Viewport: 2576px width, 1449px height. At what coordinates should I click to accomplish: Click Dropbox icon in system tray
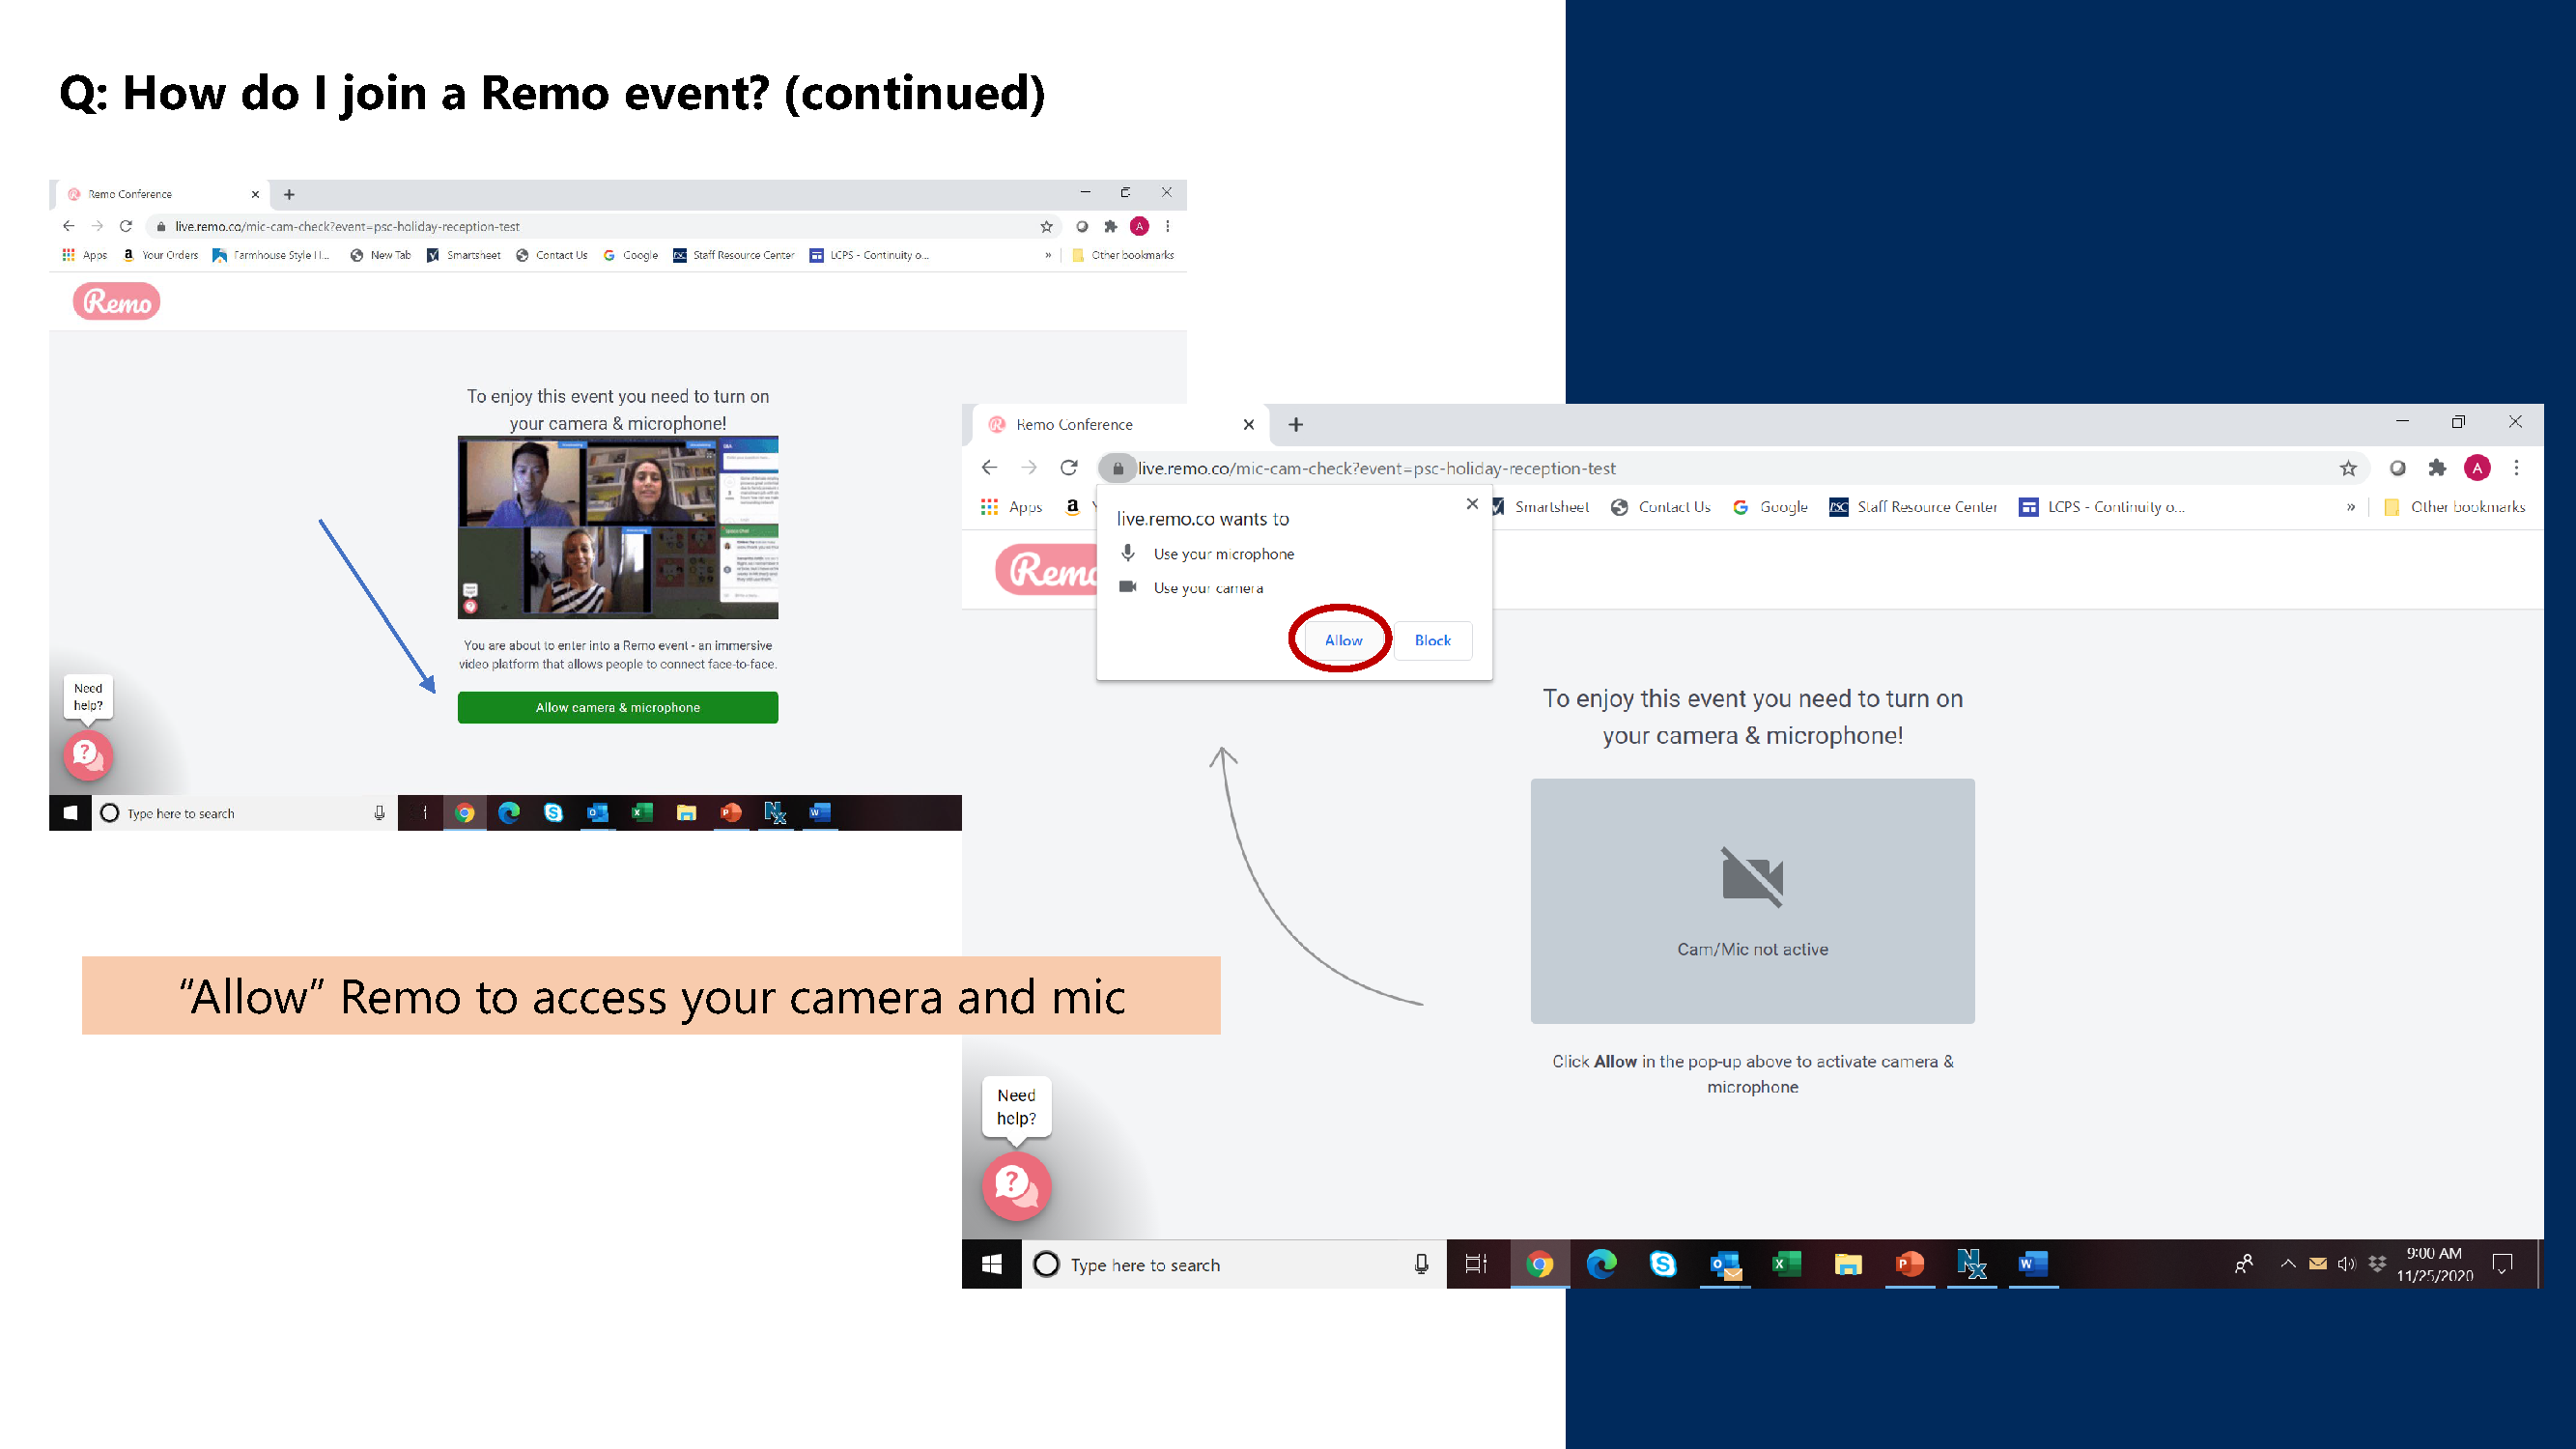pyautogui.click(x=2377, y=1265)
